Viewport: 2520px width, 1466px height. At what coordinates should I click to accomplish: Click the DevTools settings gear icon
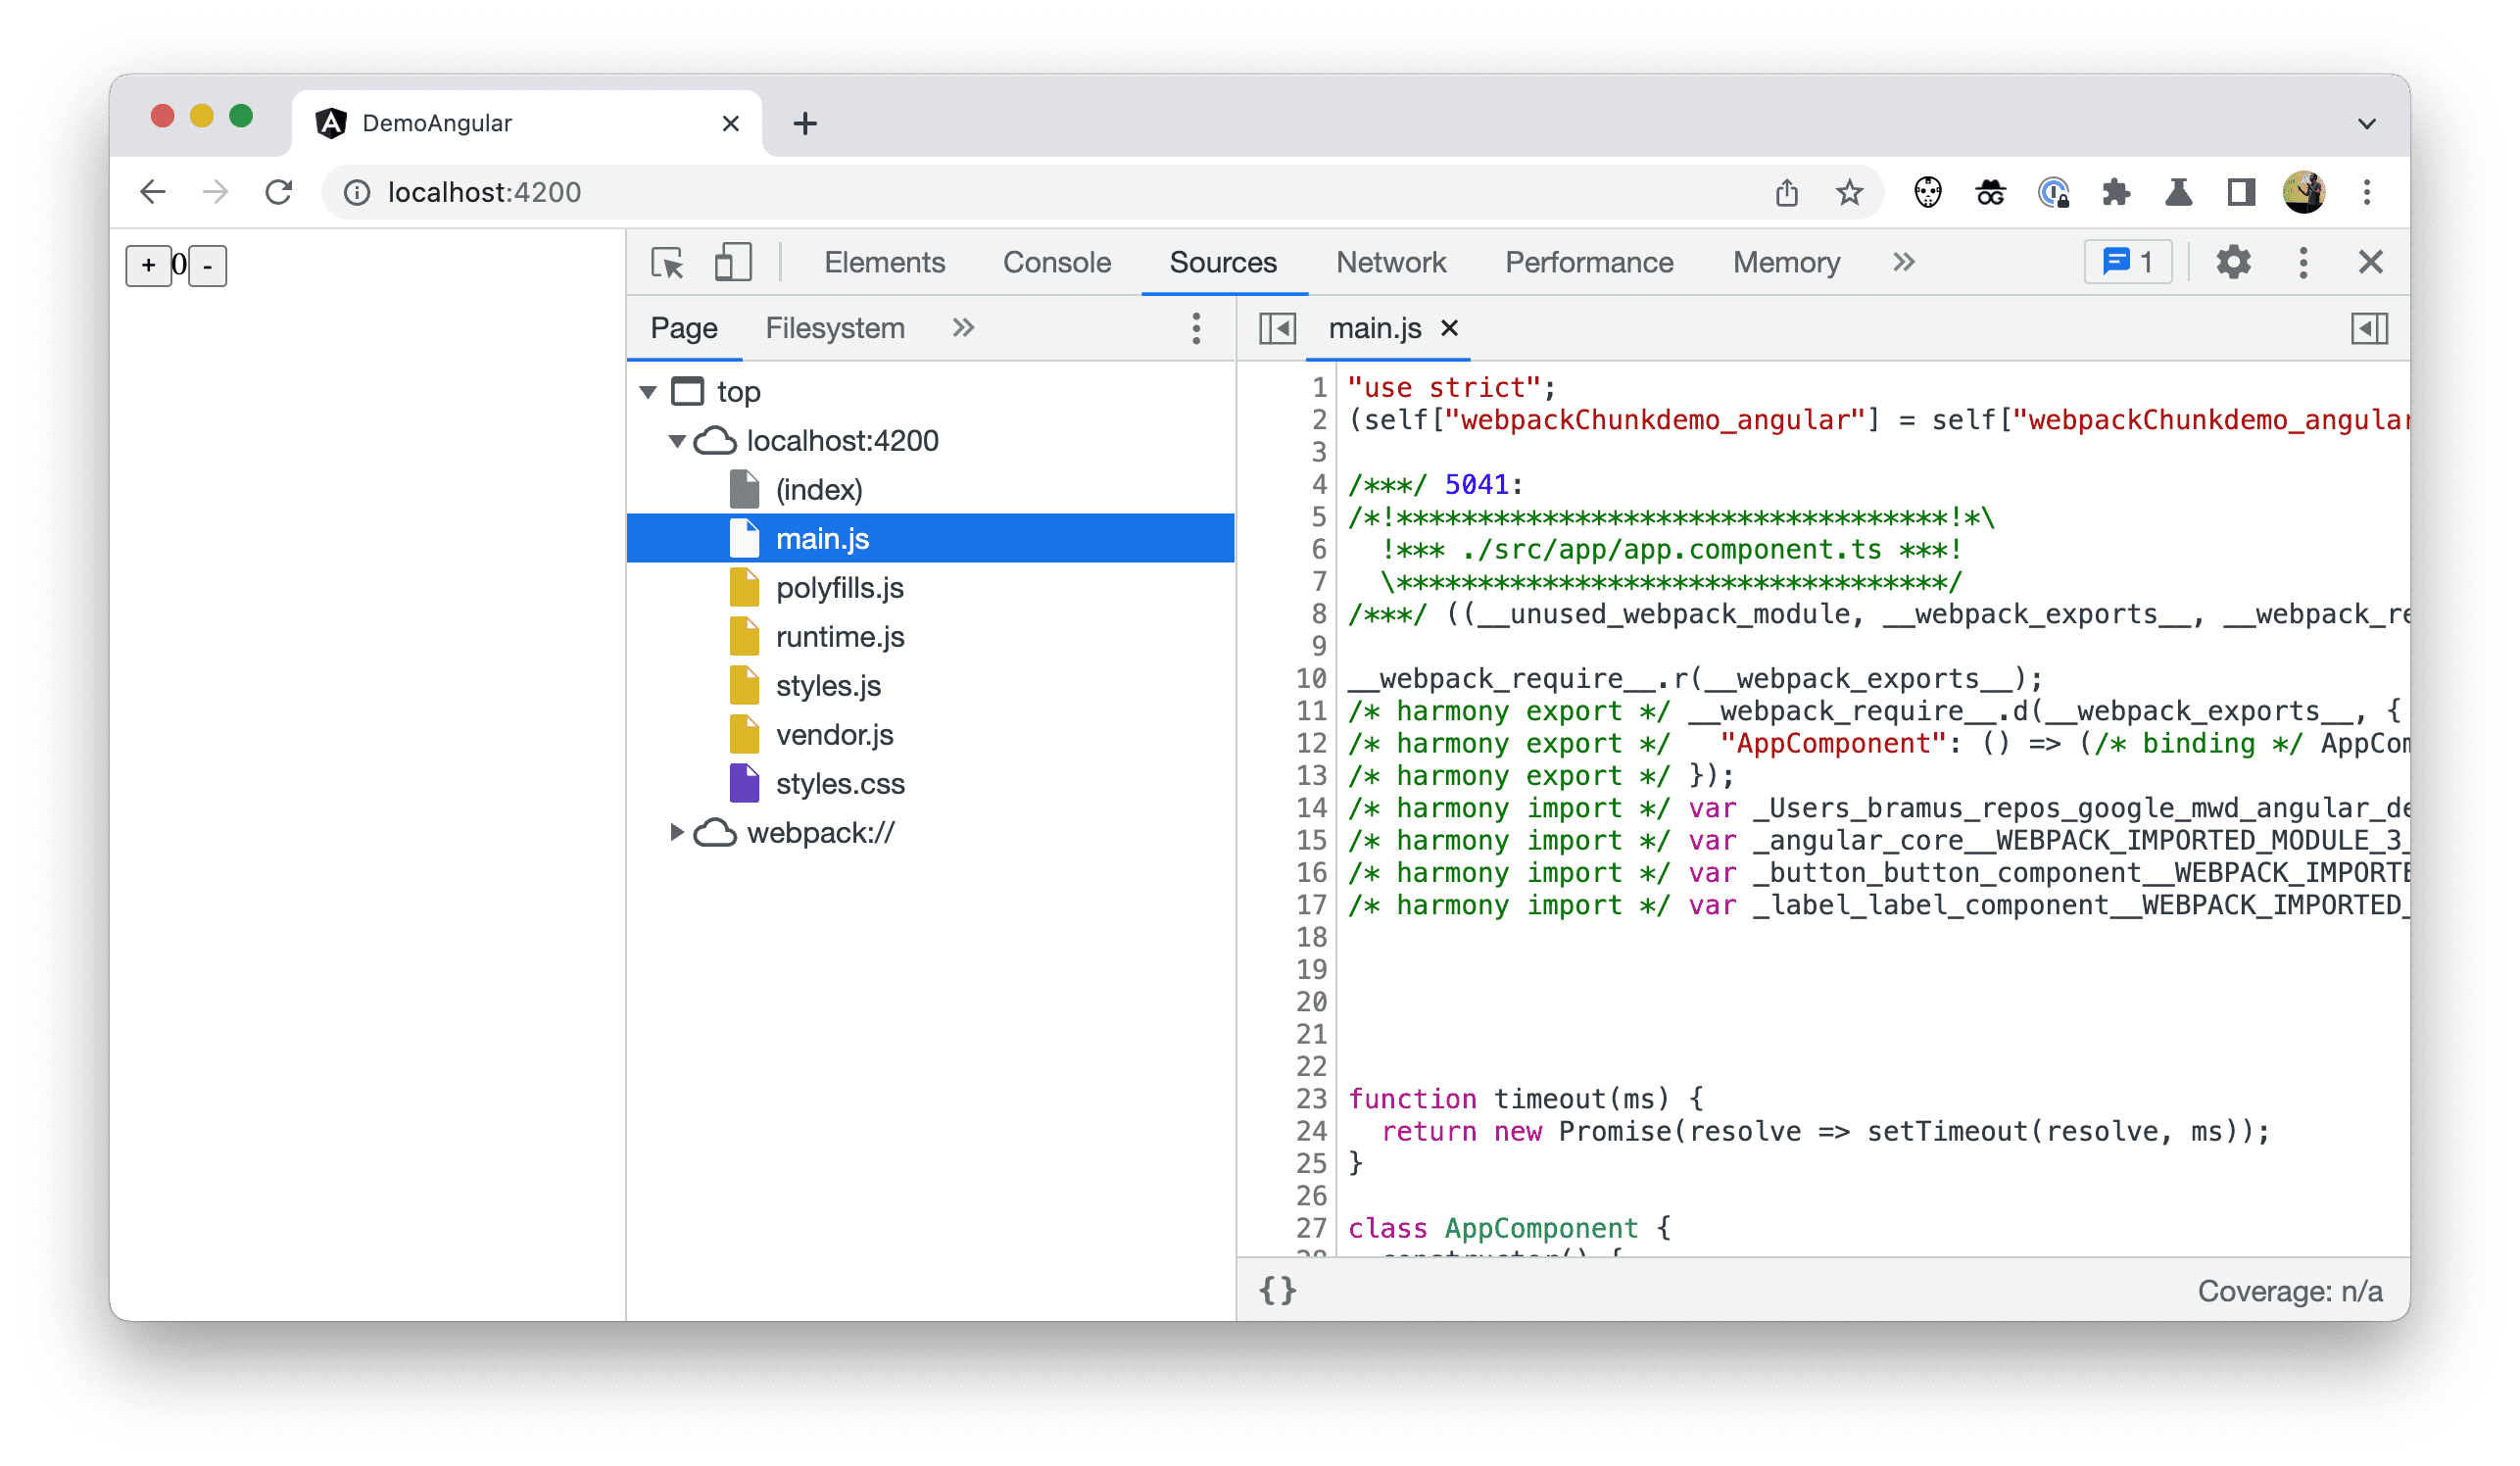[2232, 264]
